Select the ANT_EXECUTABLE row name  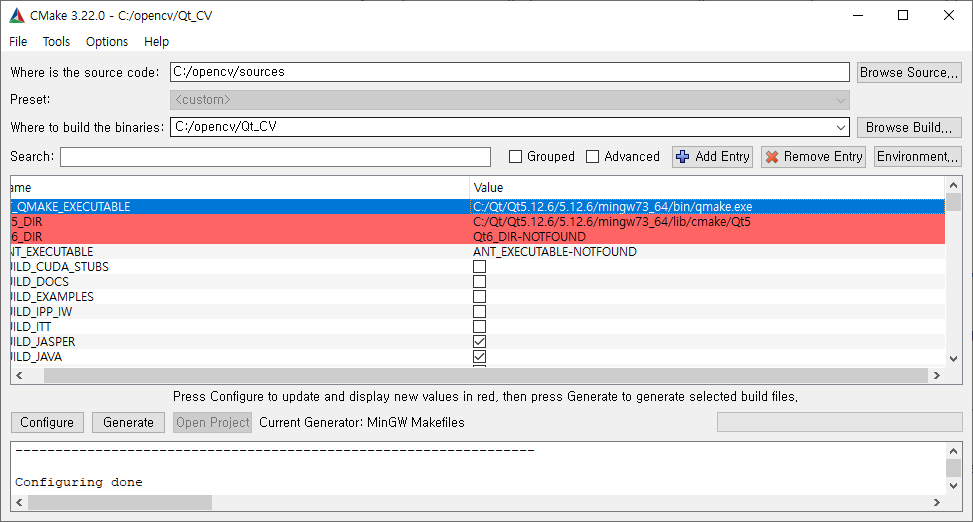[x=52, y=251]
